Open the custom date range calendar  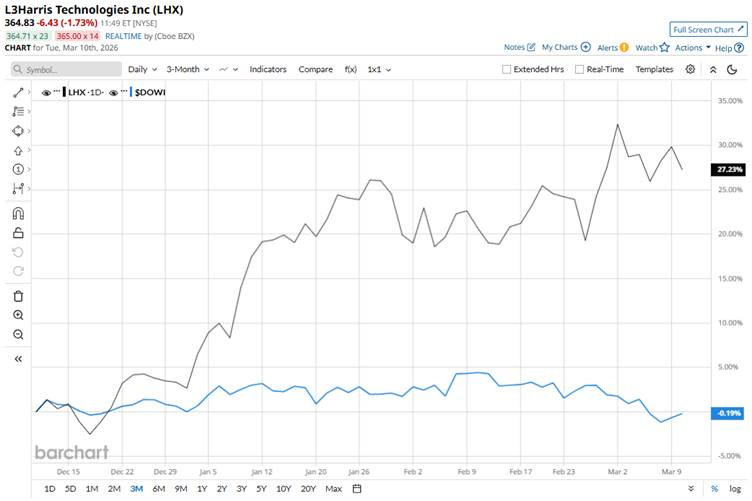[x=357, y=489]
